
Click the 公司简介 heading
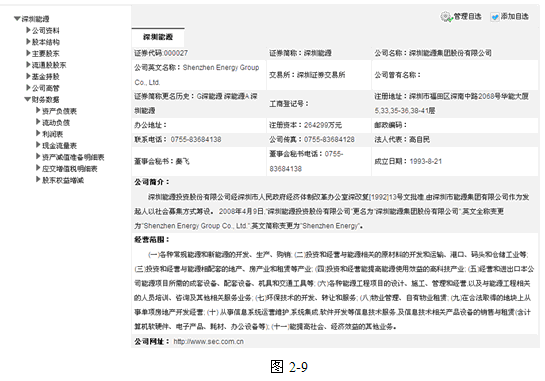[152, 182]
